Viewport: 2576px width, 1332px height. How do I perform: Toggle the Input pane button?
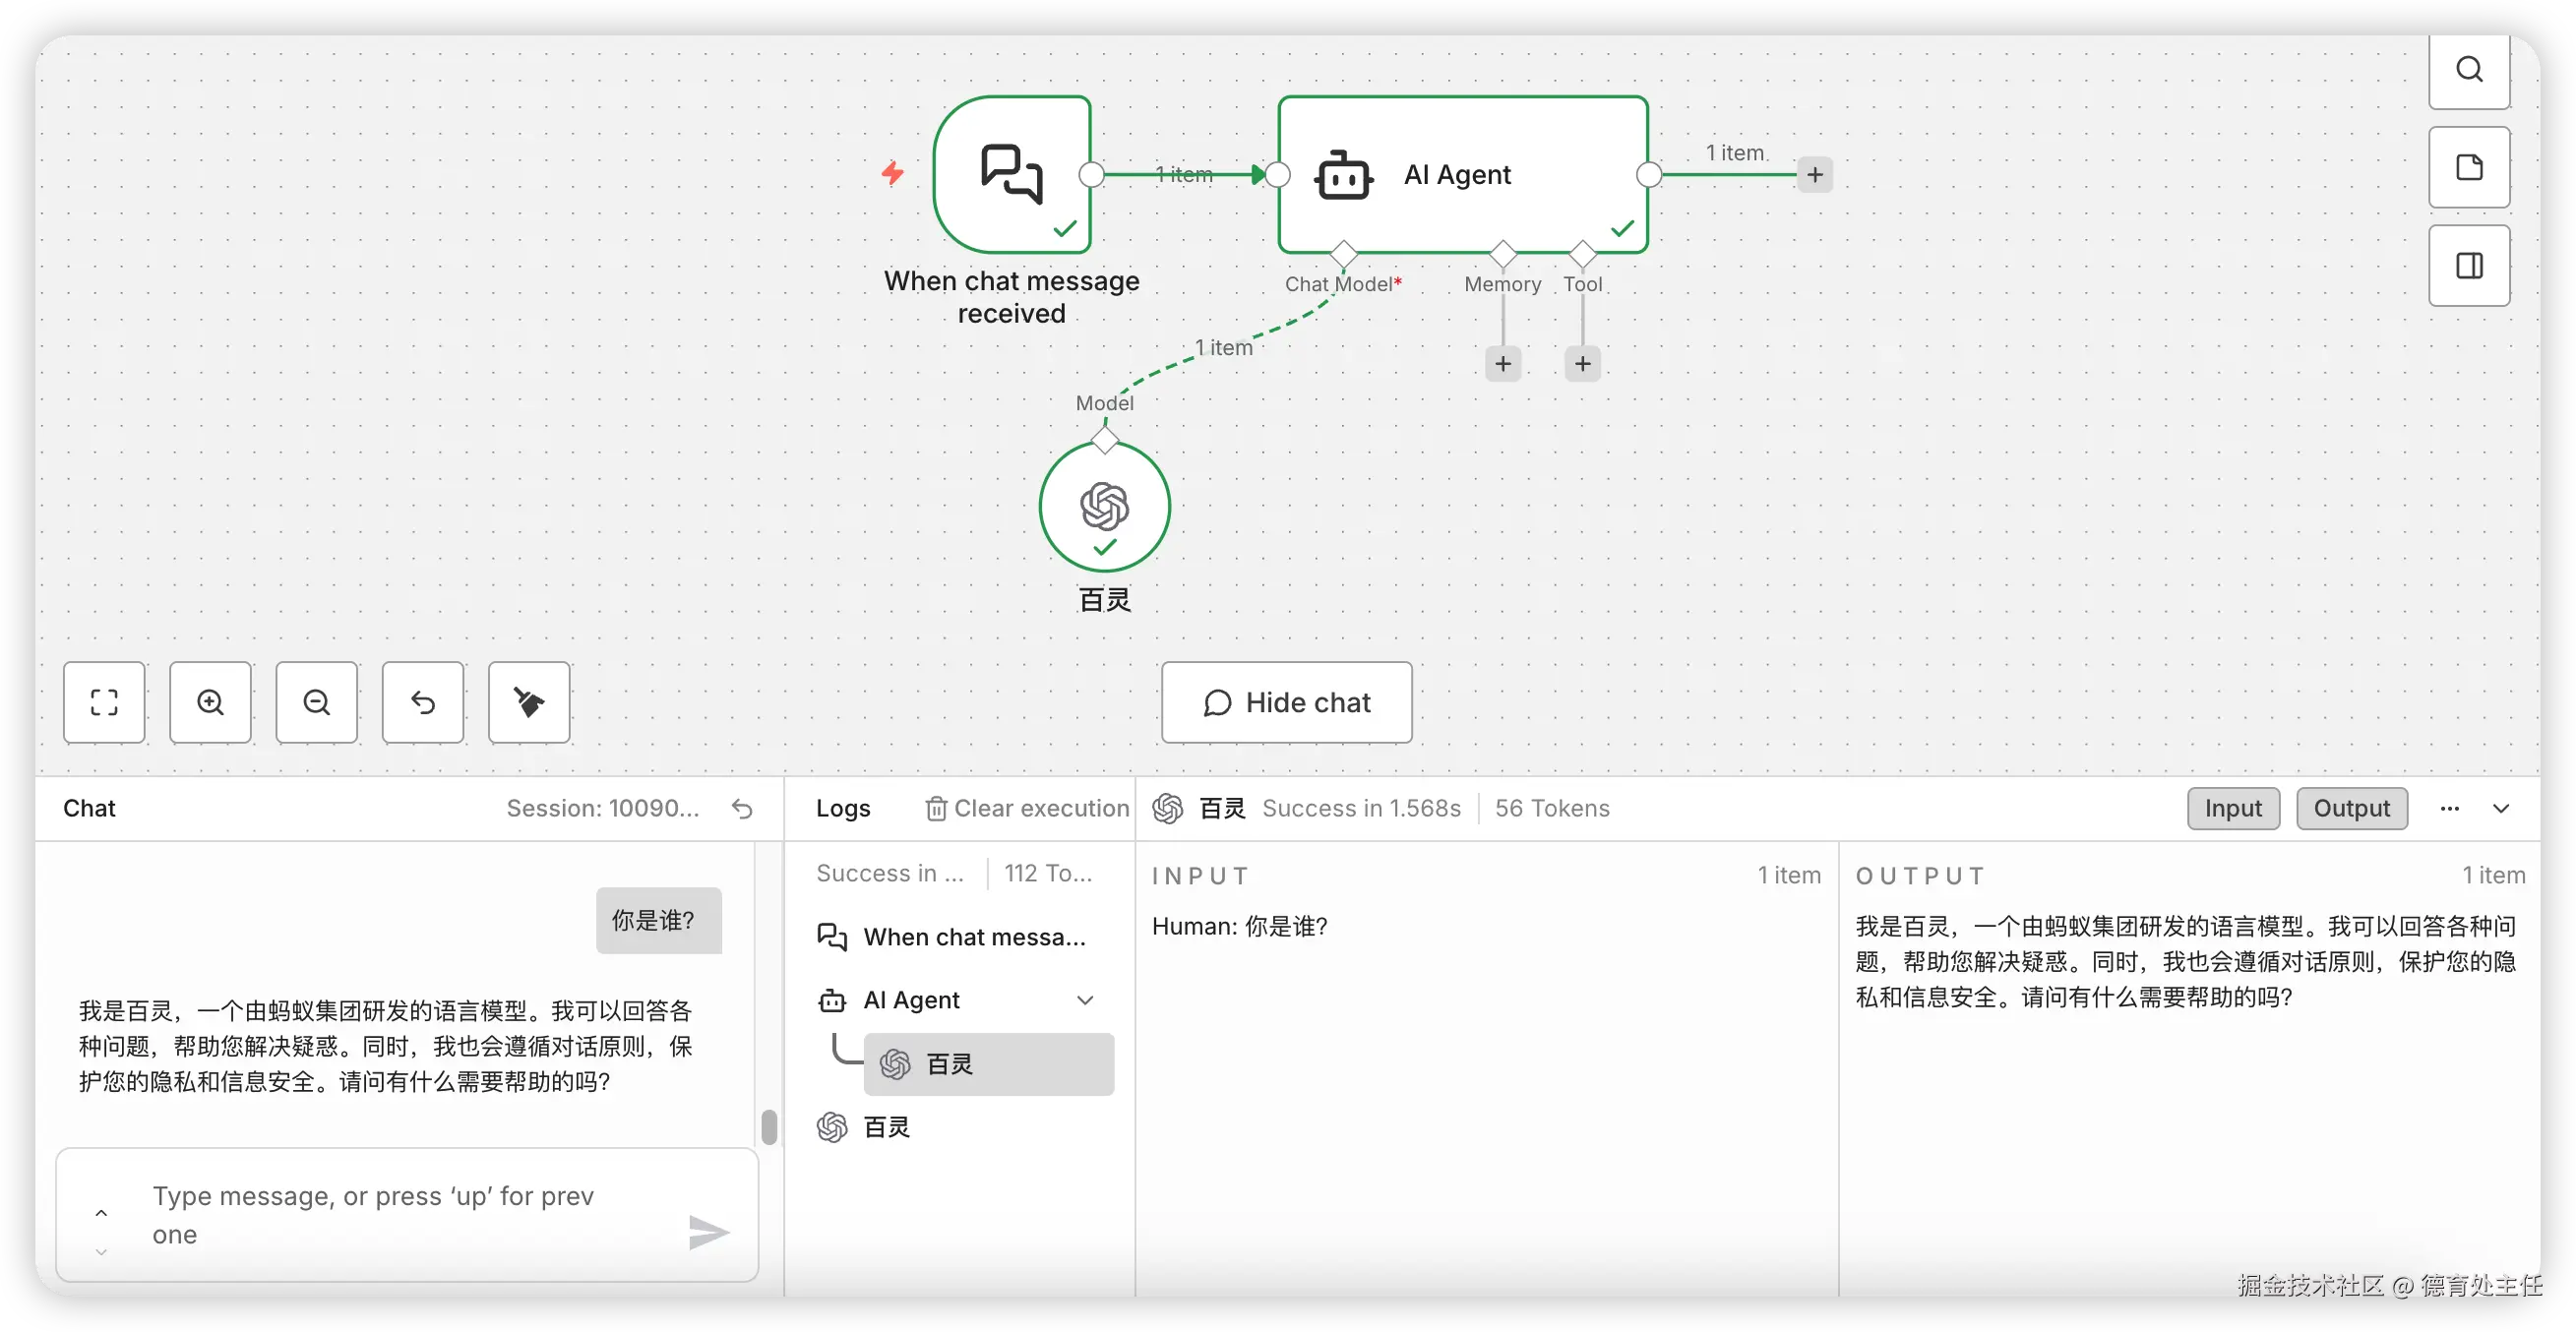coord(2232,808)
